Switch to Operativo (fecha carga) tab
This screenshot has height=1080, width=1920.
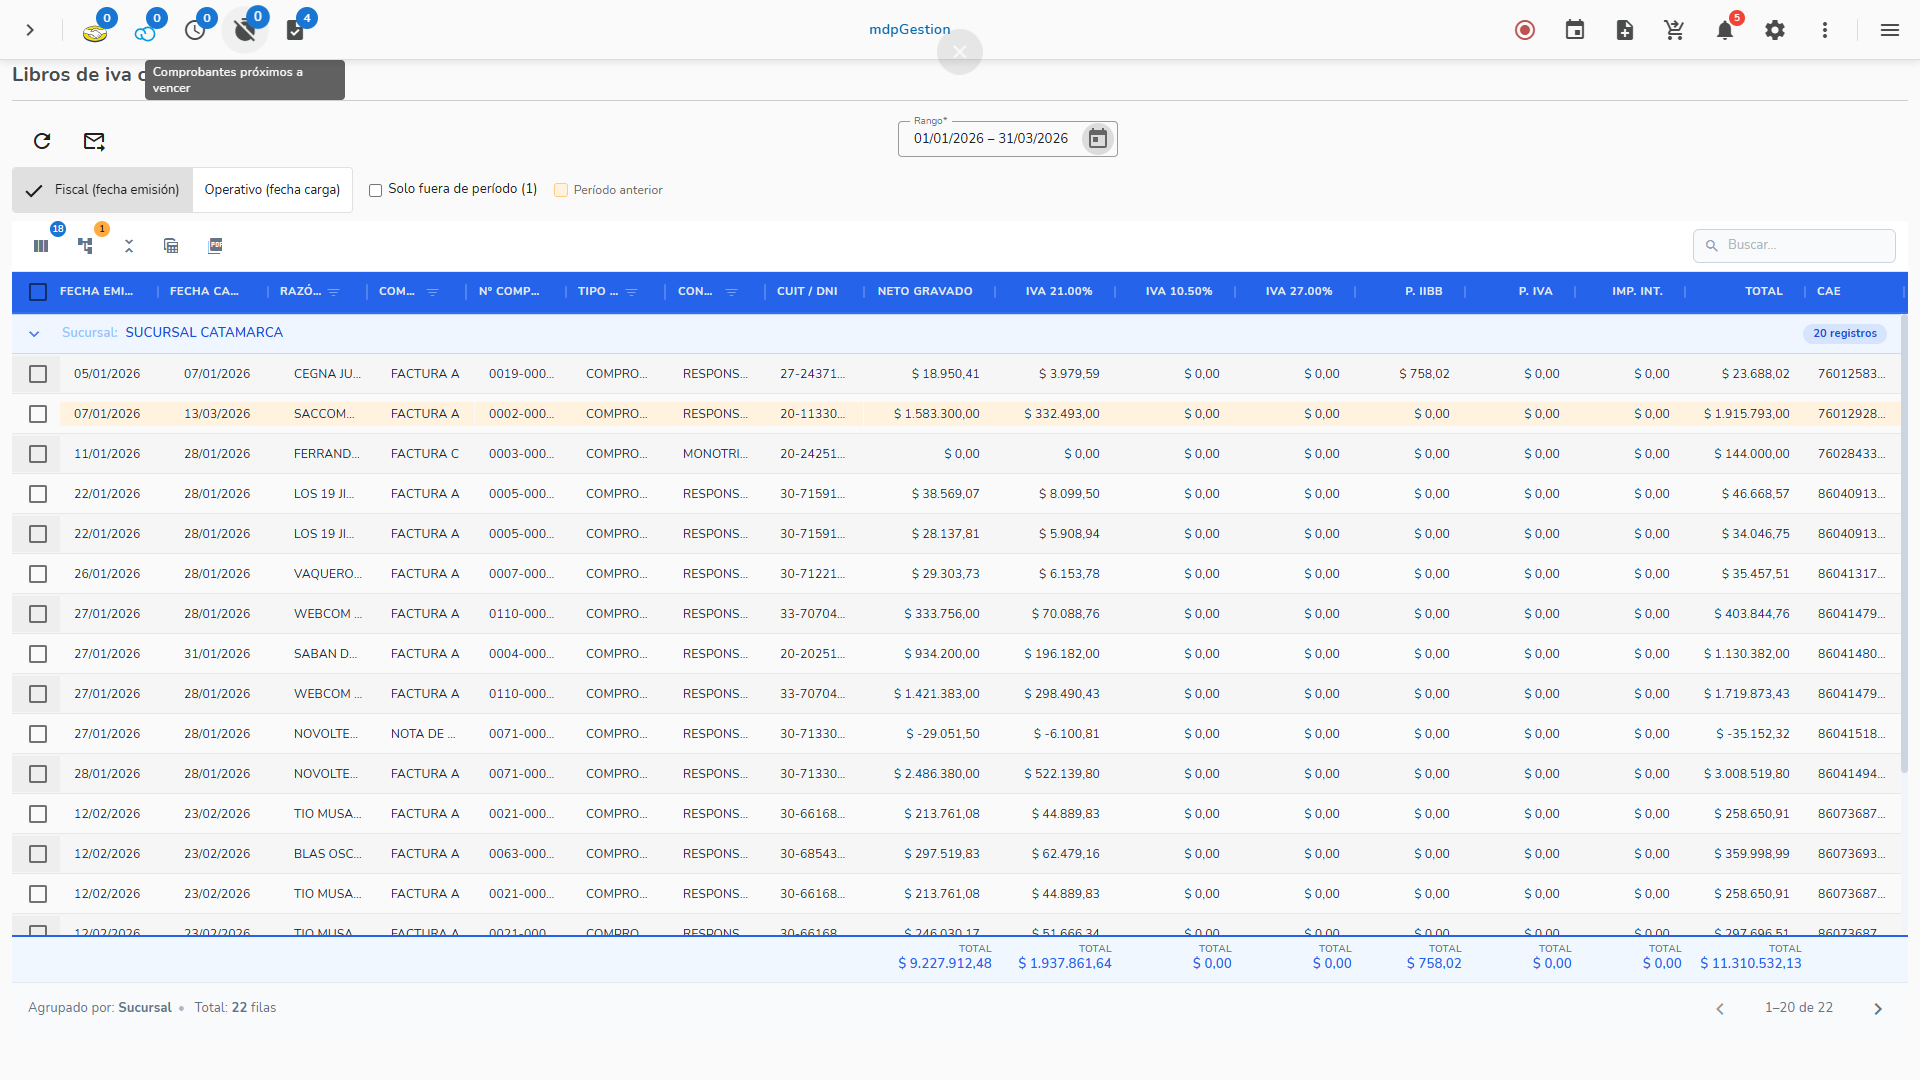click(272, 190)
